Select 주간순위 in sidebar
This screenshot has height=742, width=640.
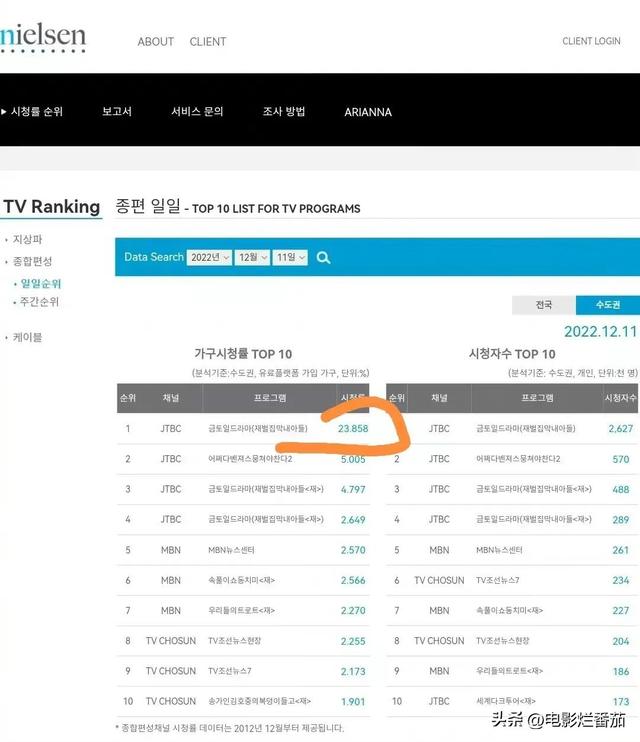coord(39,302)
